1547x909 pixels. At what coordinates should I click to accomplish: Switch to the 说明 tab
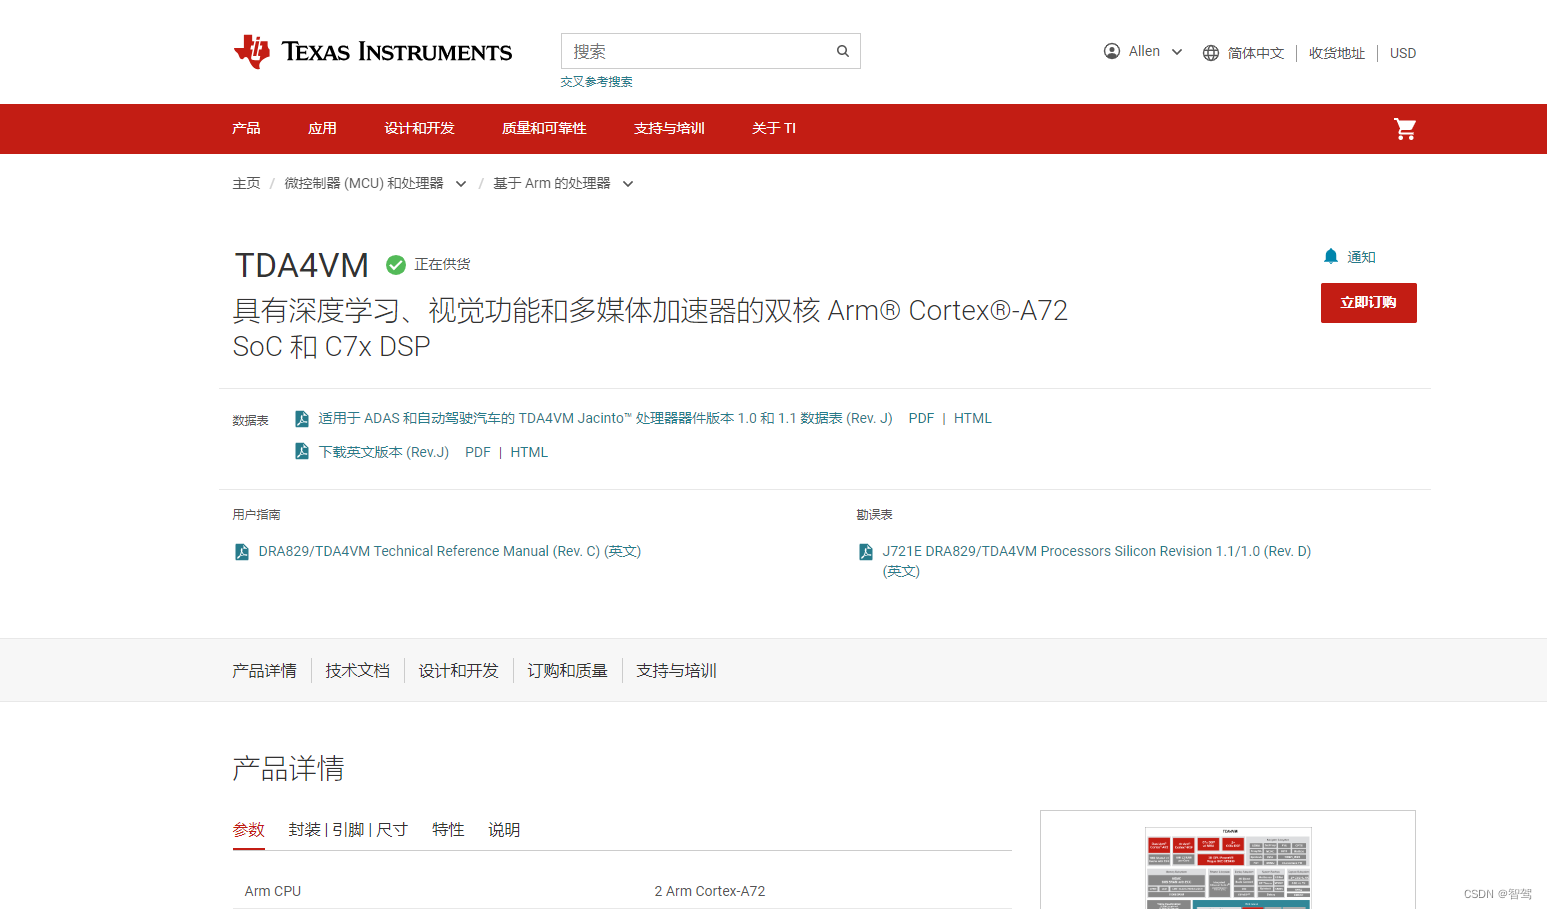point(504,830)
